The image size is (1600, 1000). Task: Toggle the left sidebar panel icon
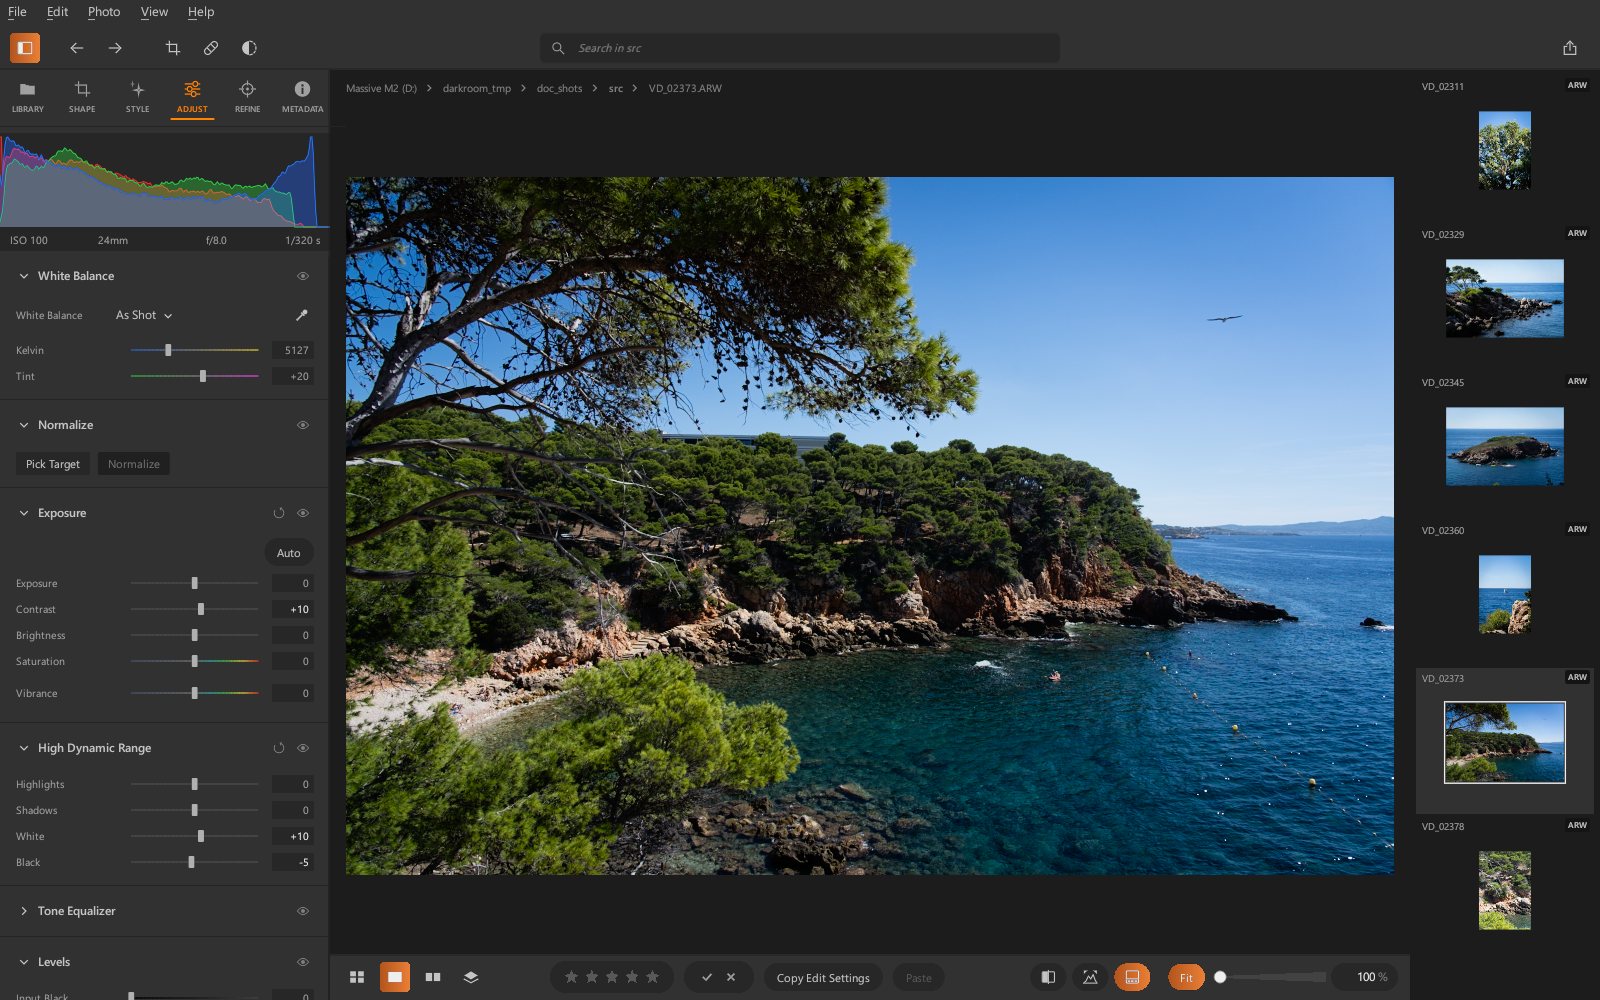(25, 47)
